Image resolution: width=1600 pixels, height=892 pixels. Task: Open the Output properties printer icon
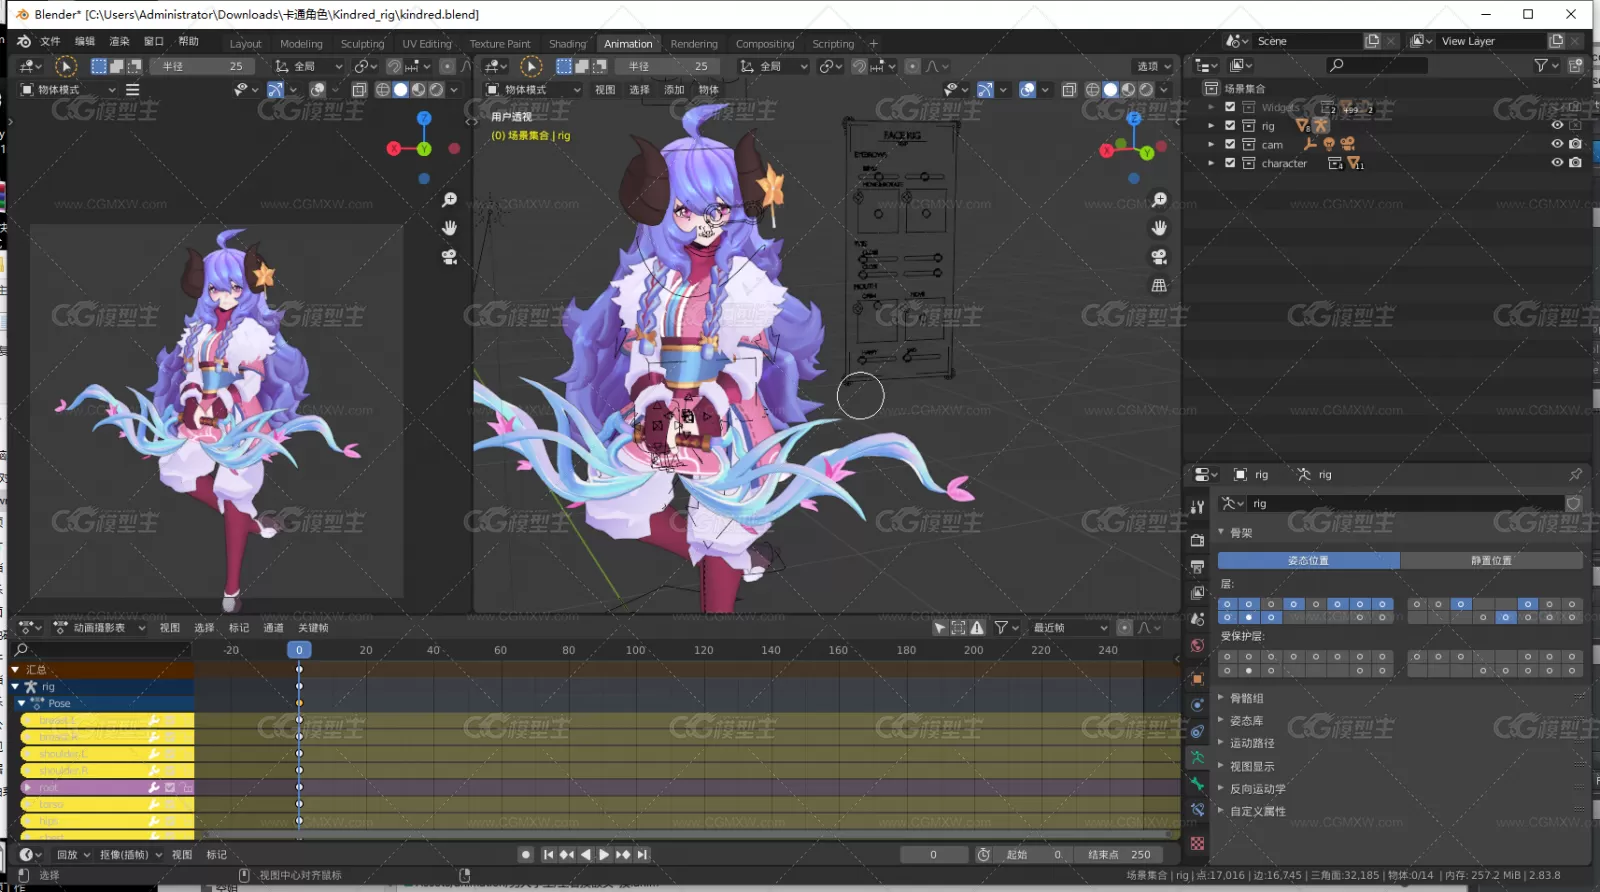[x=1197, y=567]
